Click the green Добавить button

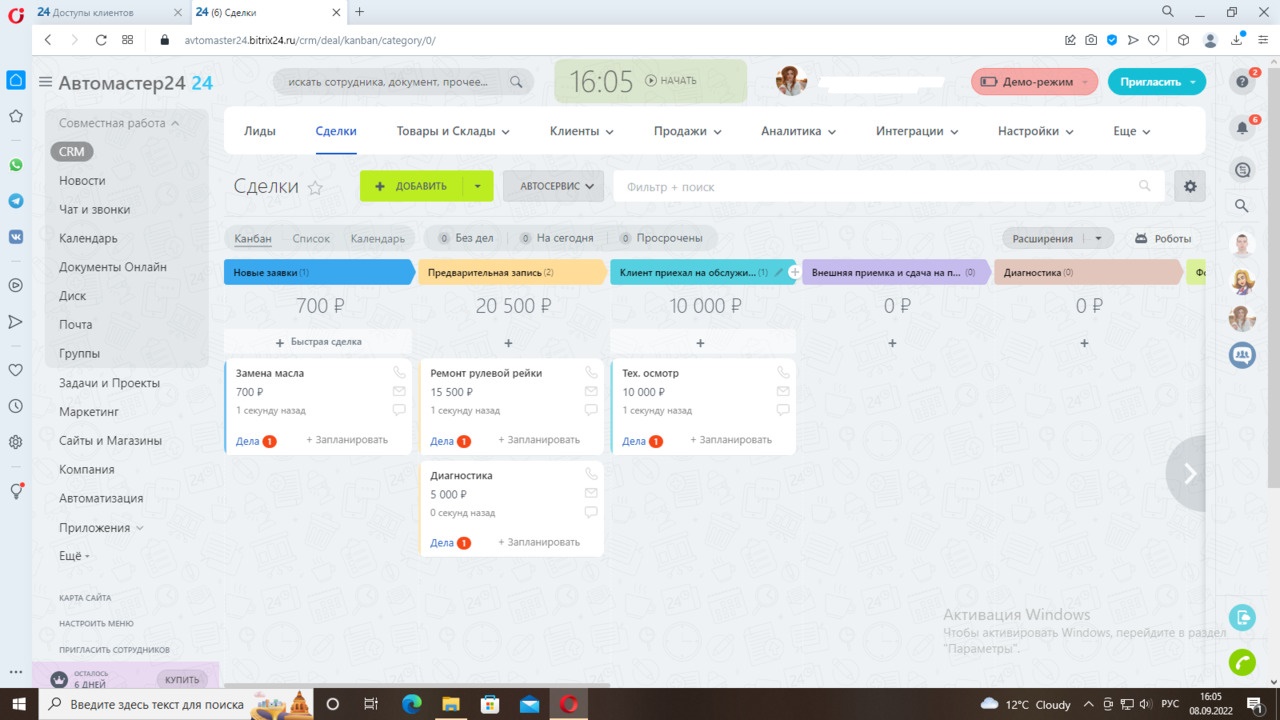click(411, 186)
